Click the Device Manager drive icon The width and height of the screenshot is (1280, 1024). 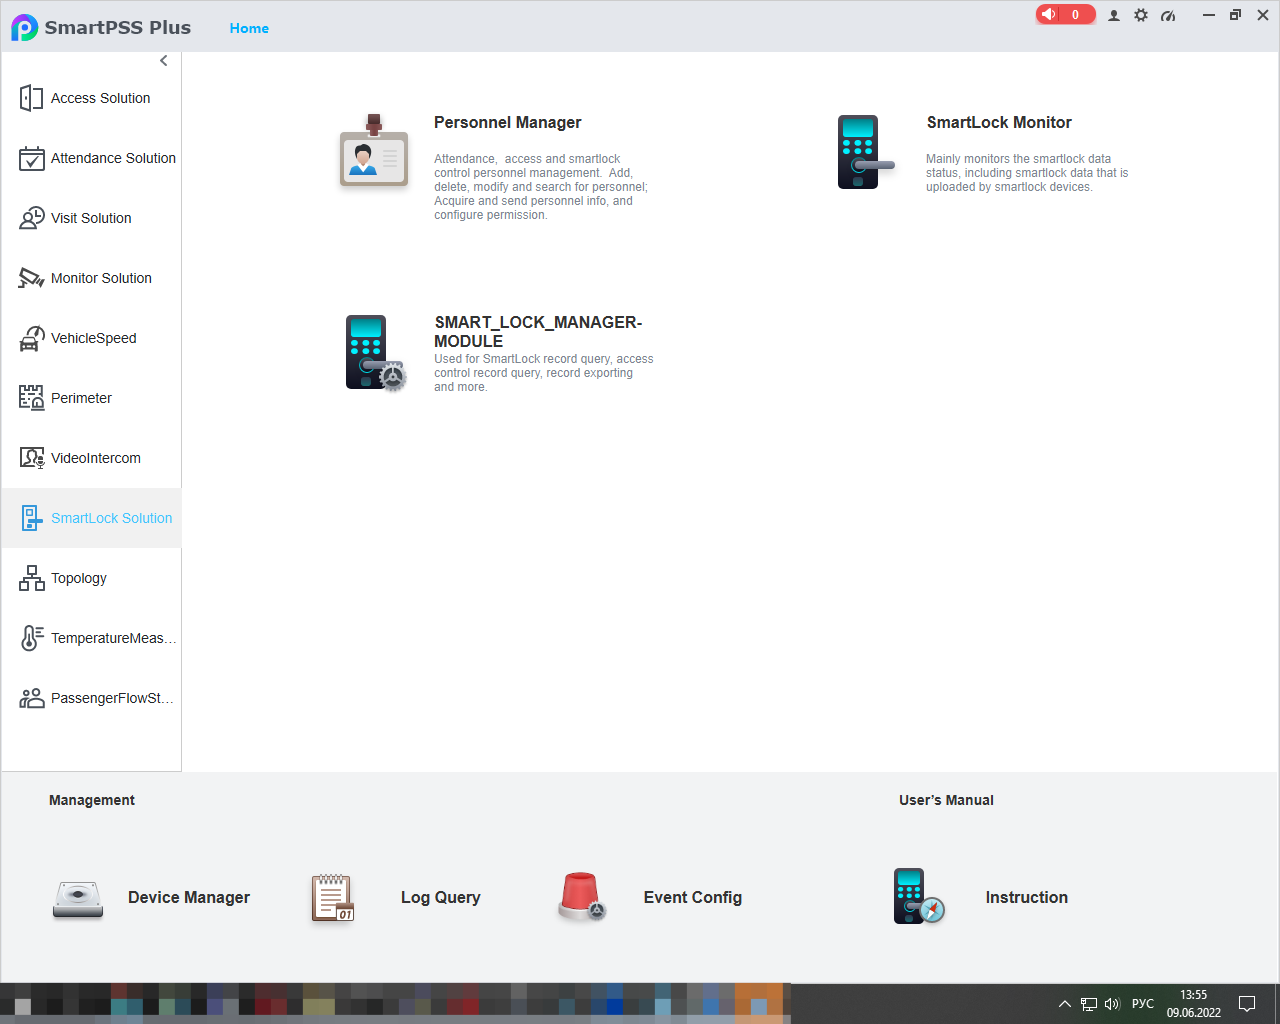(x=78, y=899)
